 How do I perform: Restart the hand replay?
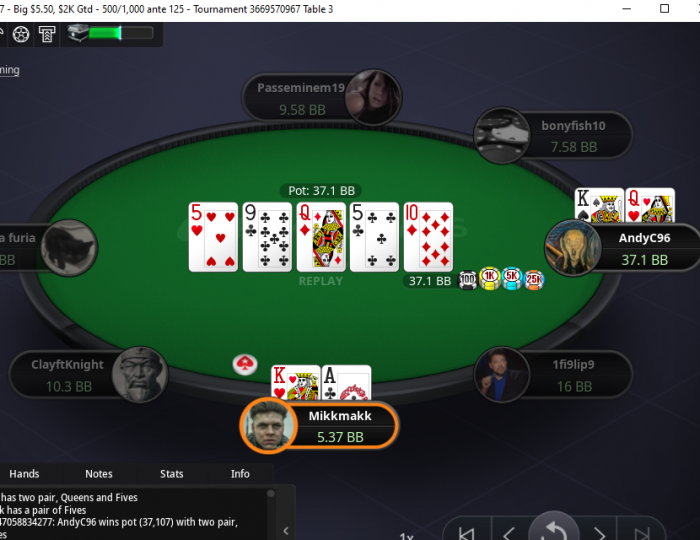[x=554, y=529]
